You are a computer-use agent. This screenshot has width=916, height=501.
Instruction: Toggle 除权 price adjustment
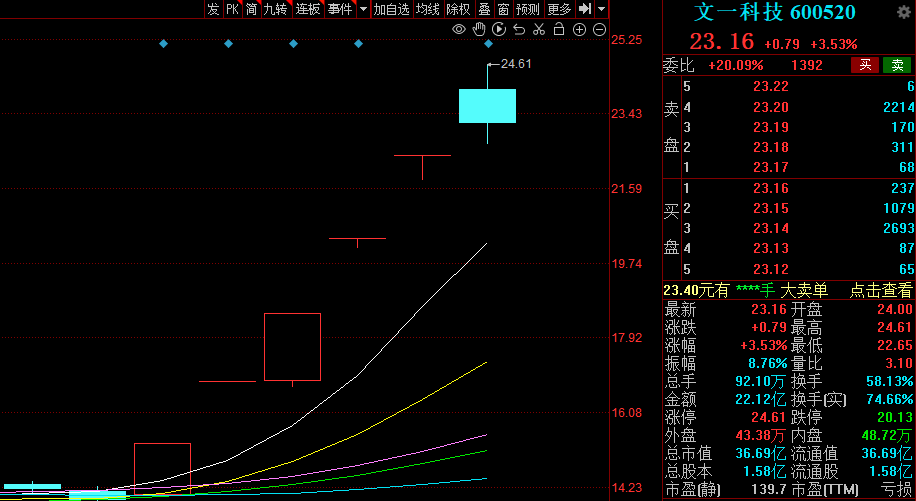coord(458,9)
